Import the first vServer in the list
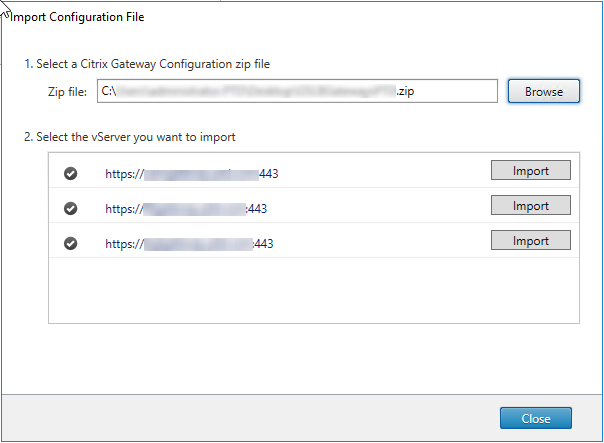The image size is (604, 443). tap(530, 171)
